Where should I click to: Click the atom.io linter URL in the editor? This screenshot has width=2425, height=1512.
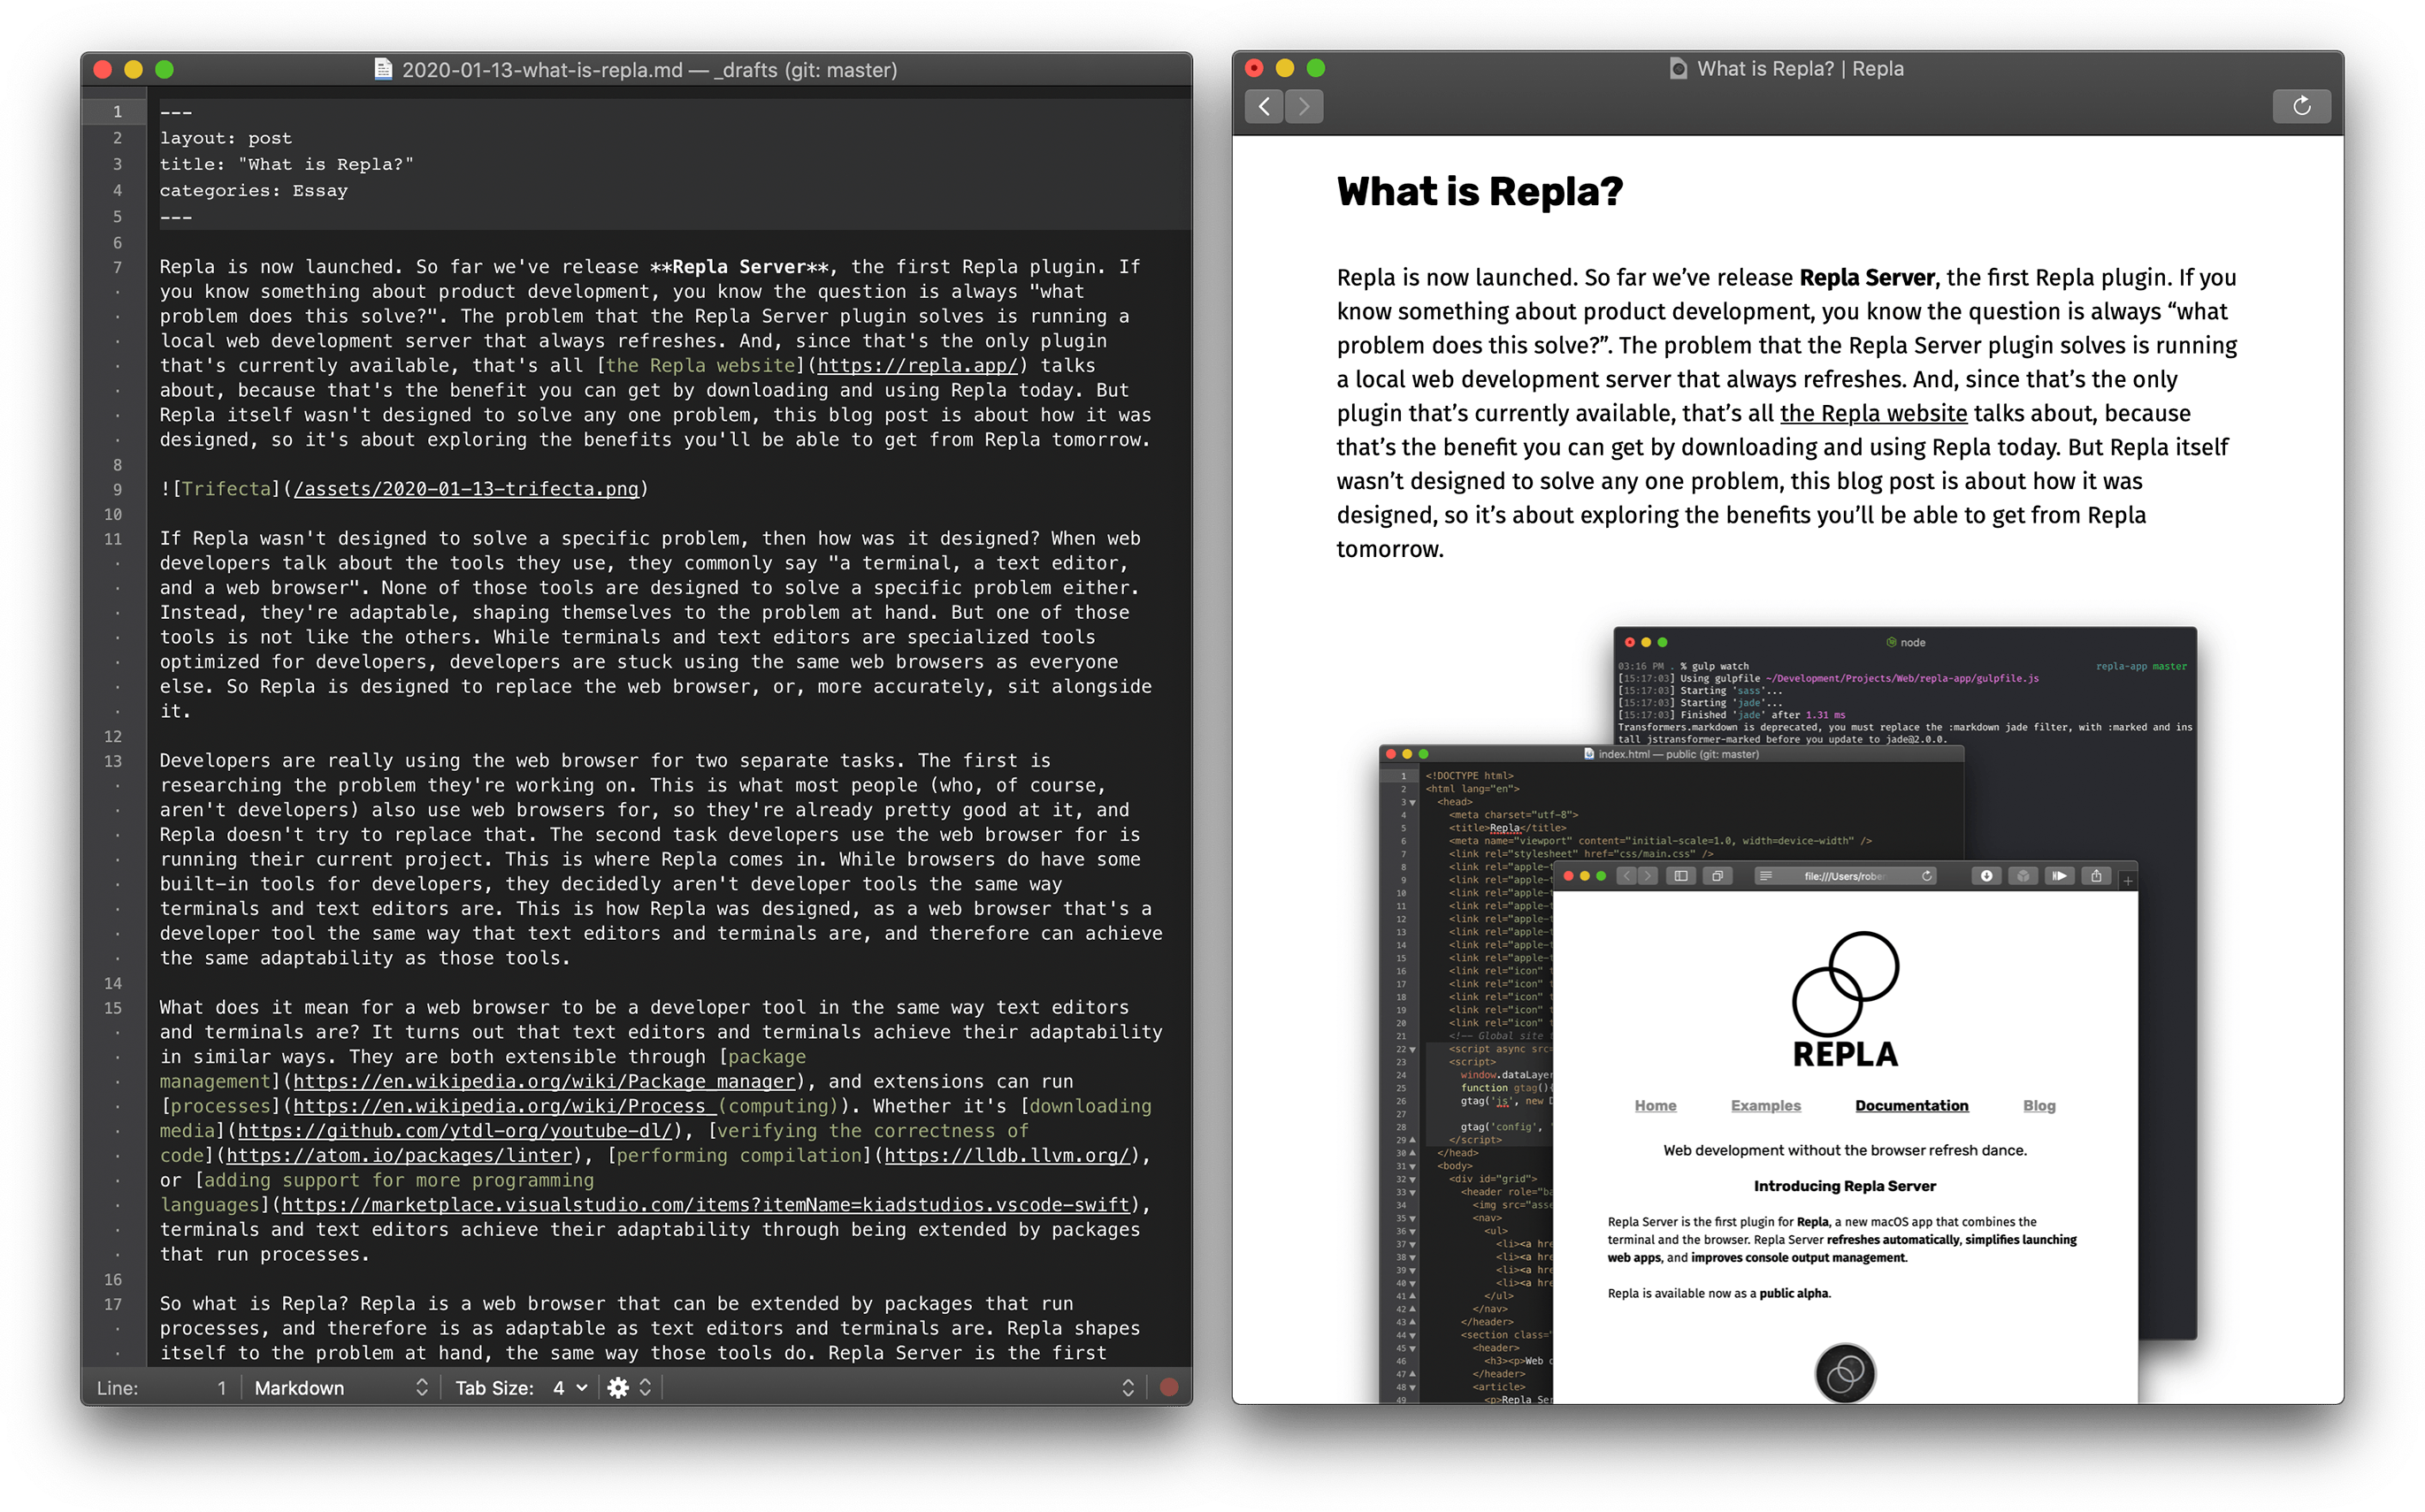[399, 1155]
